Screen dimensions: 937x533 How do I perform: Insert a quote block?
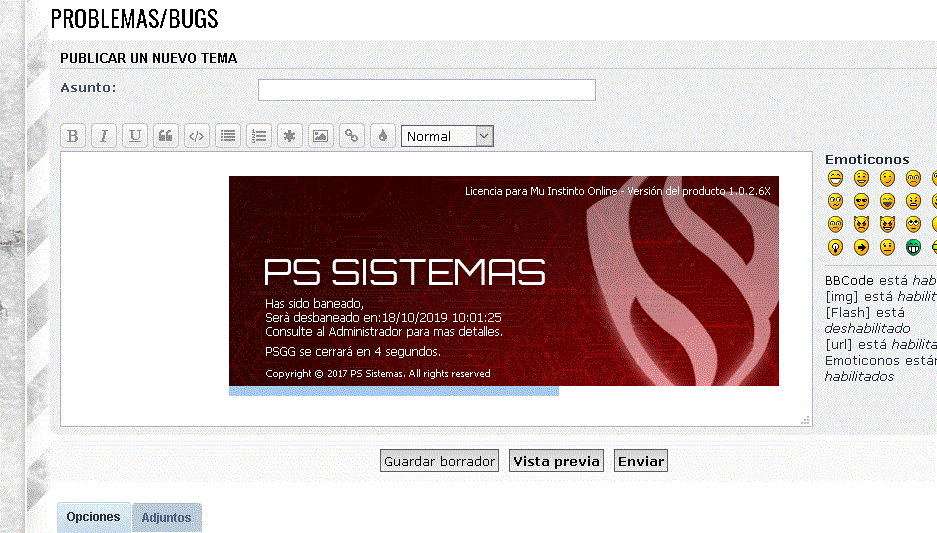point(166,137)
